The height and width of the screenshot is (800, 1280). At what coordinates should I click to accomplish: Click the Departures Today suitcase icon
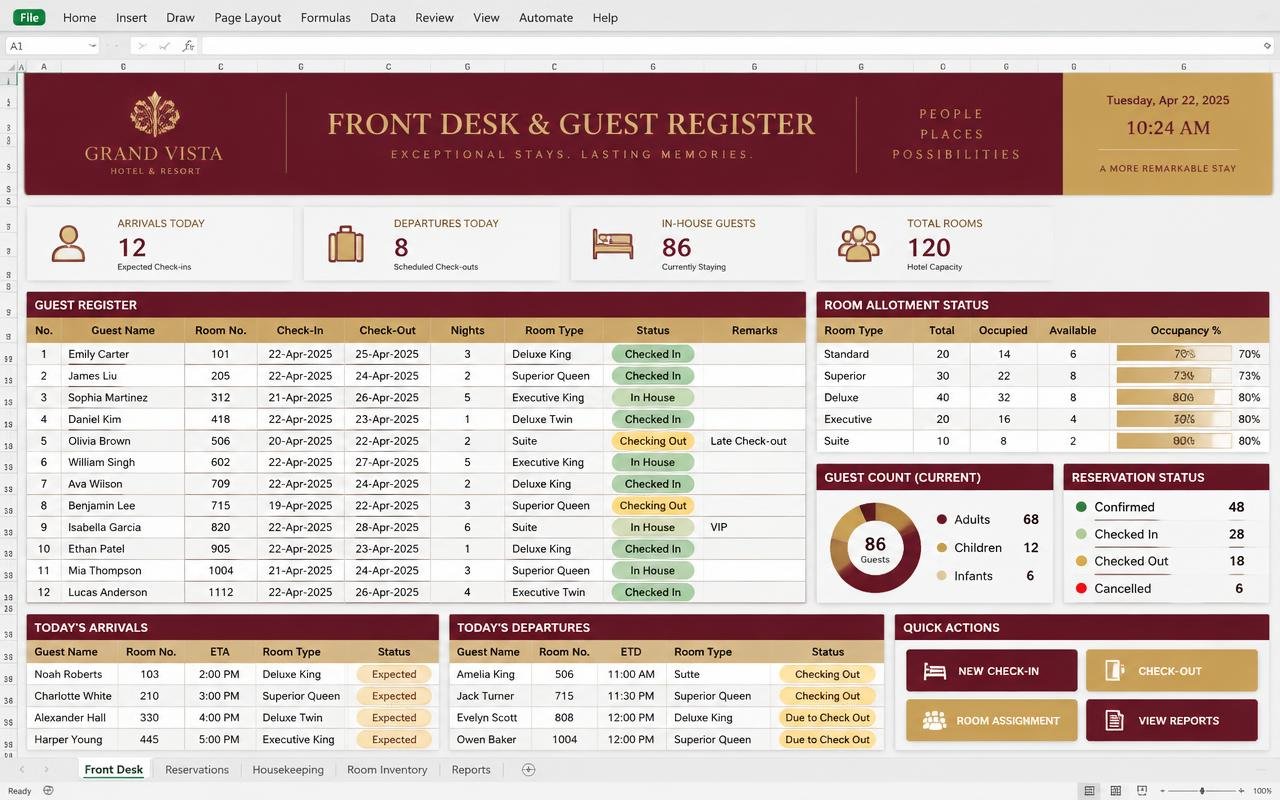coord(345,243)
